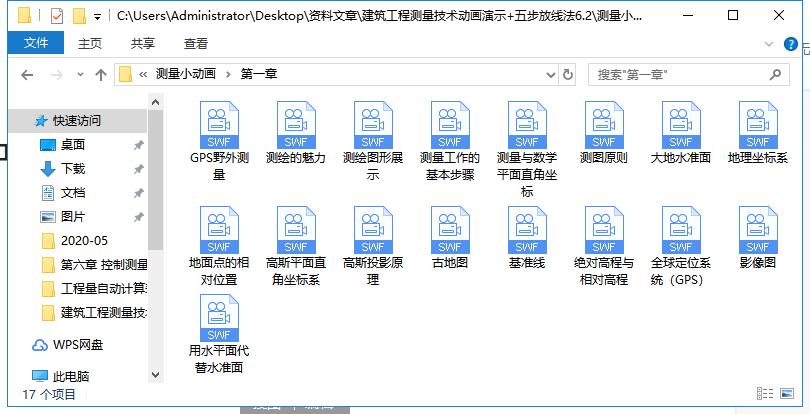The height and width of the screenshot is (414, 810).
Task: Select the 全球定位系统（GPS）file icon
Action: (681, 230)
